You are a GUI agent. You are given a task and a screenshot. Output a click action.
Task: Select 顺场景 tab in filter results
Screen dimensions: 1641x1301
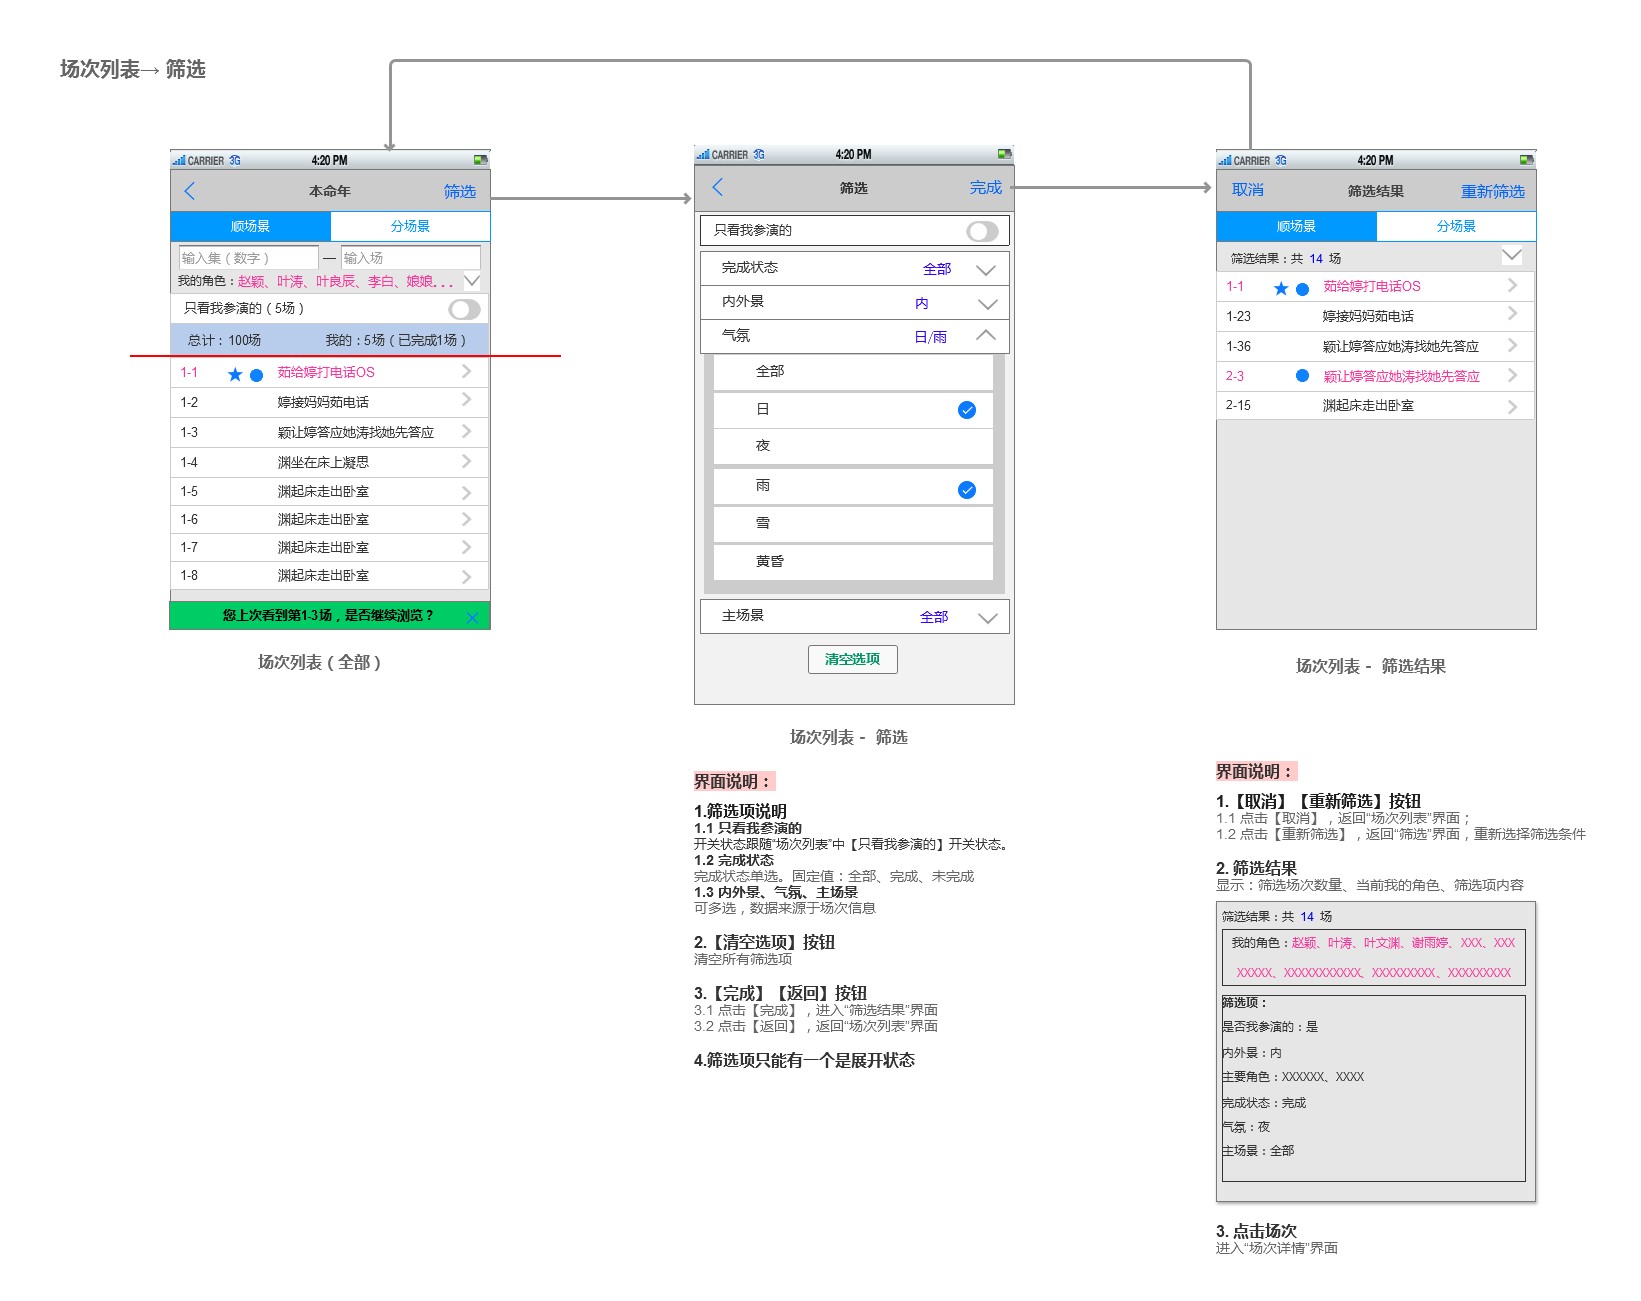click(x=1296, y=226)
